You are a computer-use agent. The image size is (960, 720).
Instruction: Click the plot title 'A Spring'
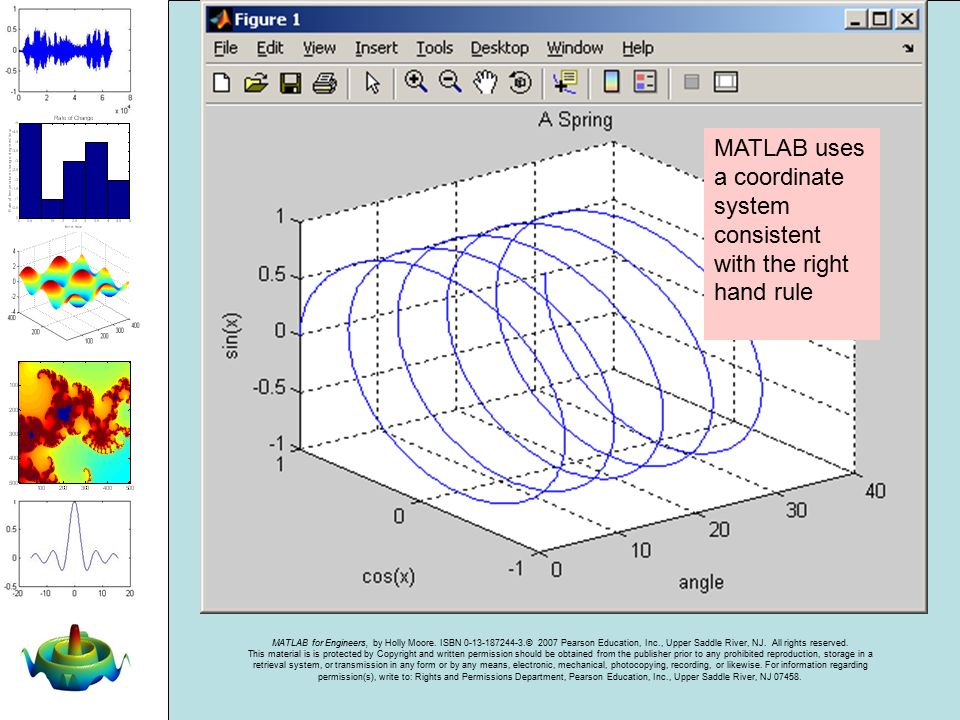coord(575,119)
